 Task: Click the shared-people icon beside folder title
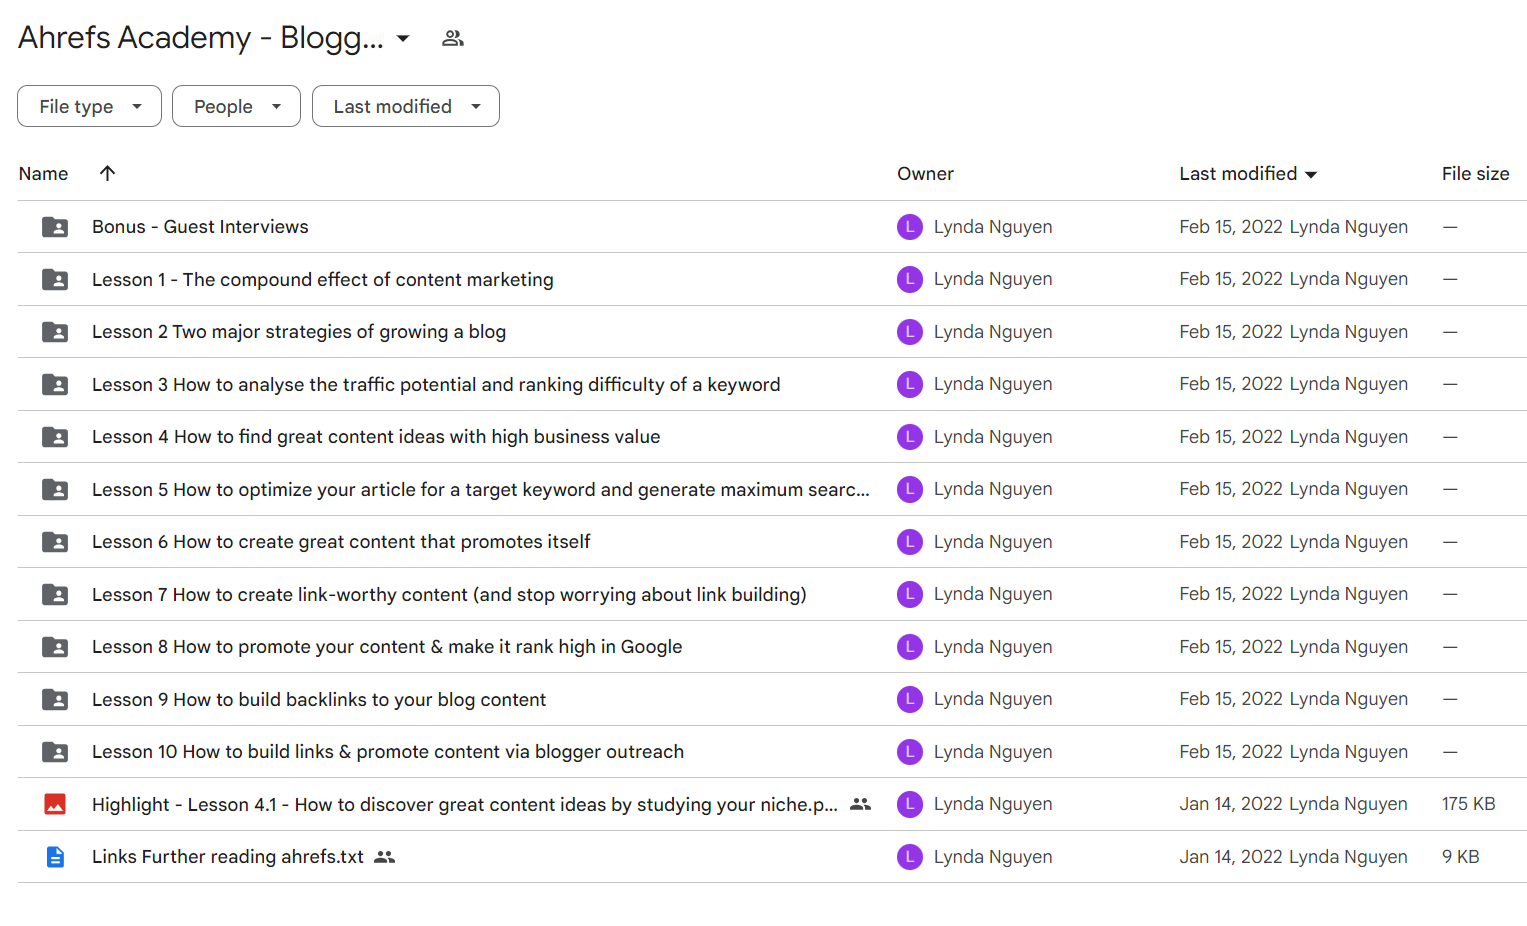[x=453, y=38]
